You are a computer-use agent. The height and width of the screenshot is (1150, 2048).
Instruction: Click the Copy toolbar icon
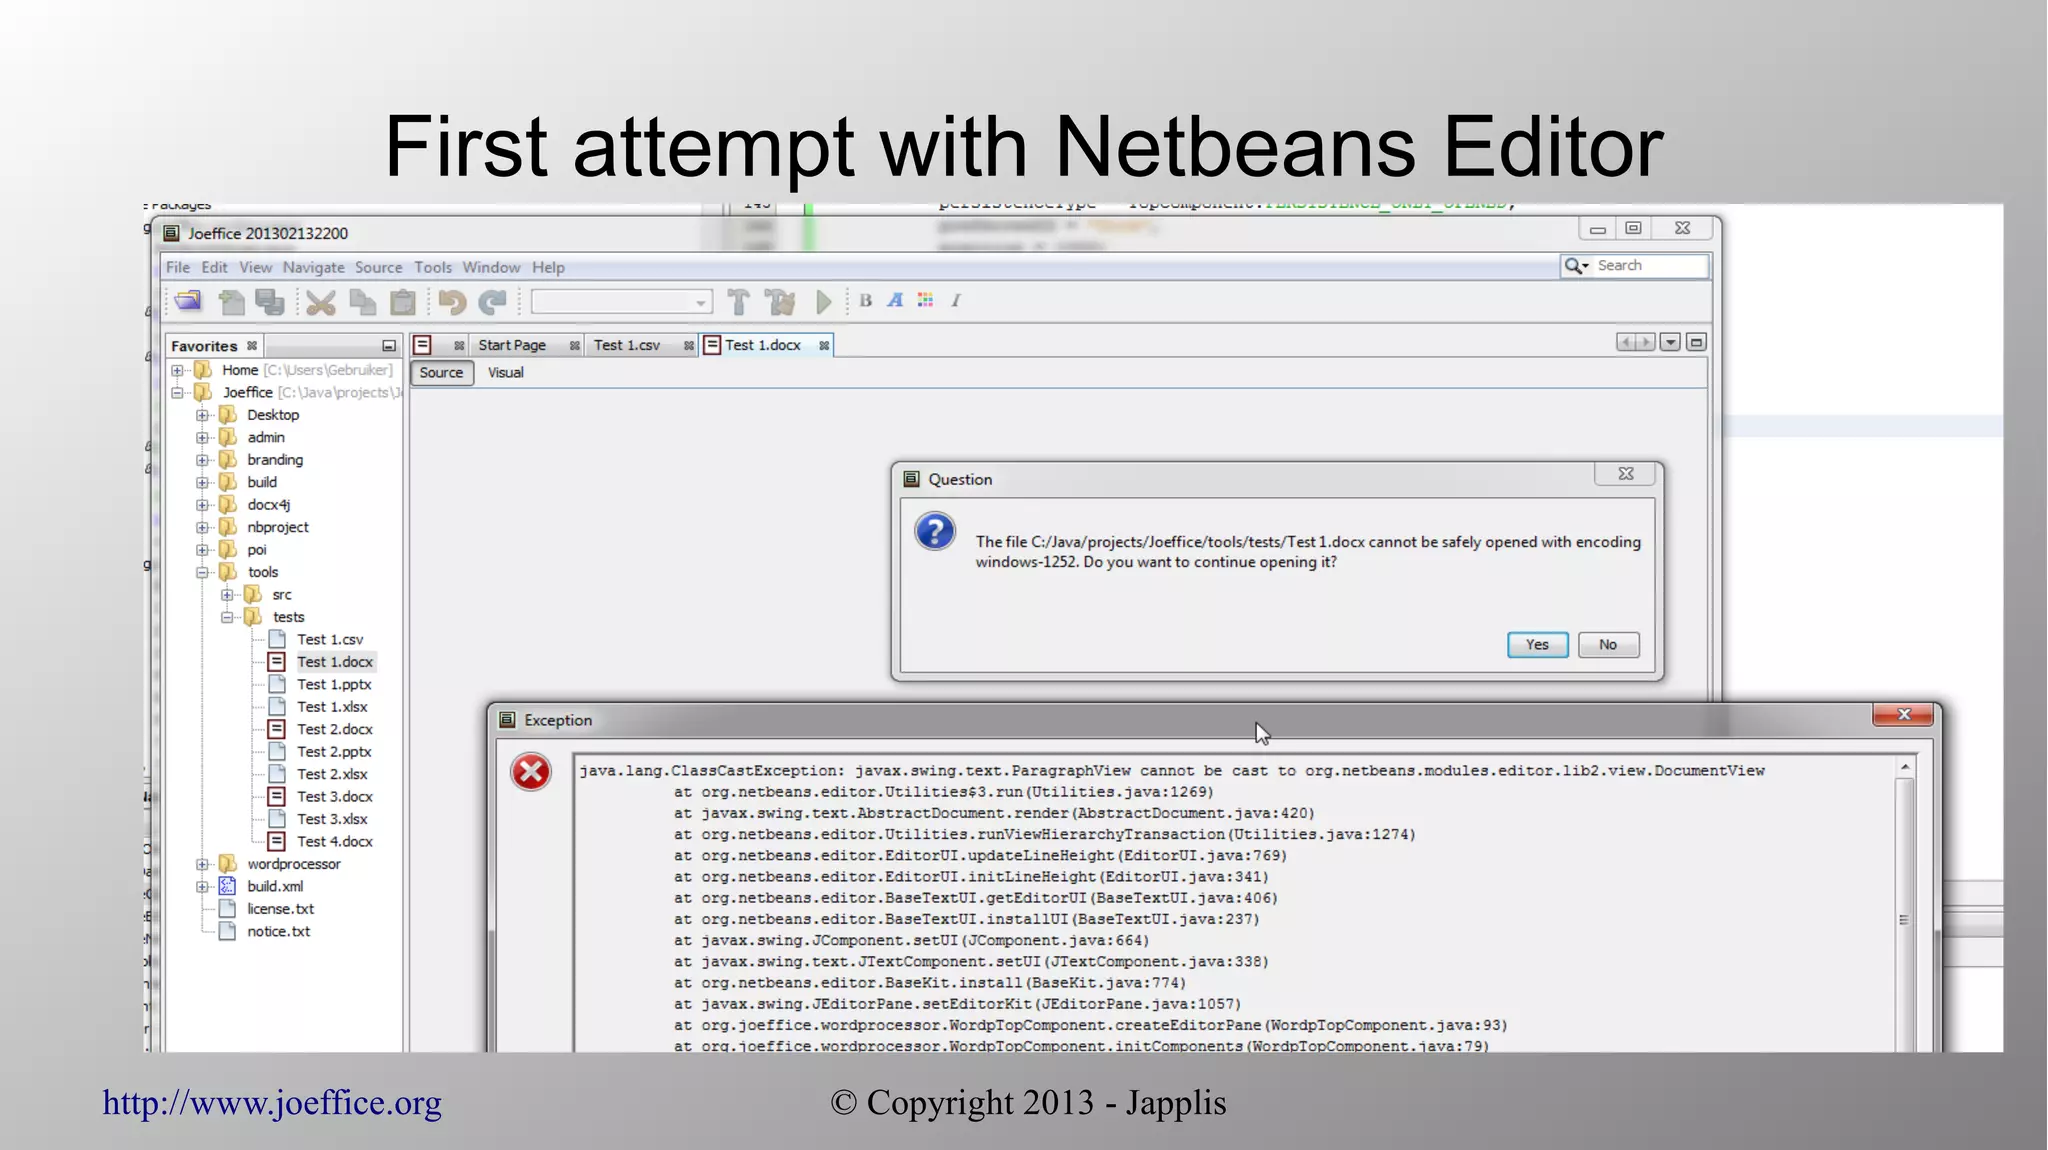[362, 301]
